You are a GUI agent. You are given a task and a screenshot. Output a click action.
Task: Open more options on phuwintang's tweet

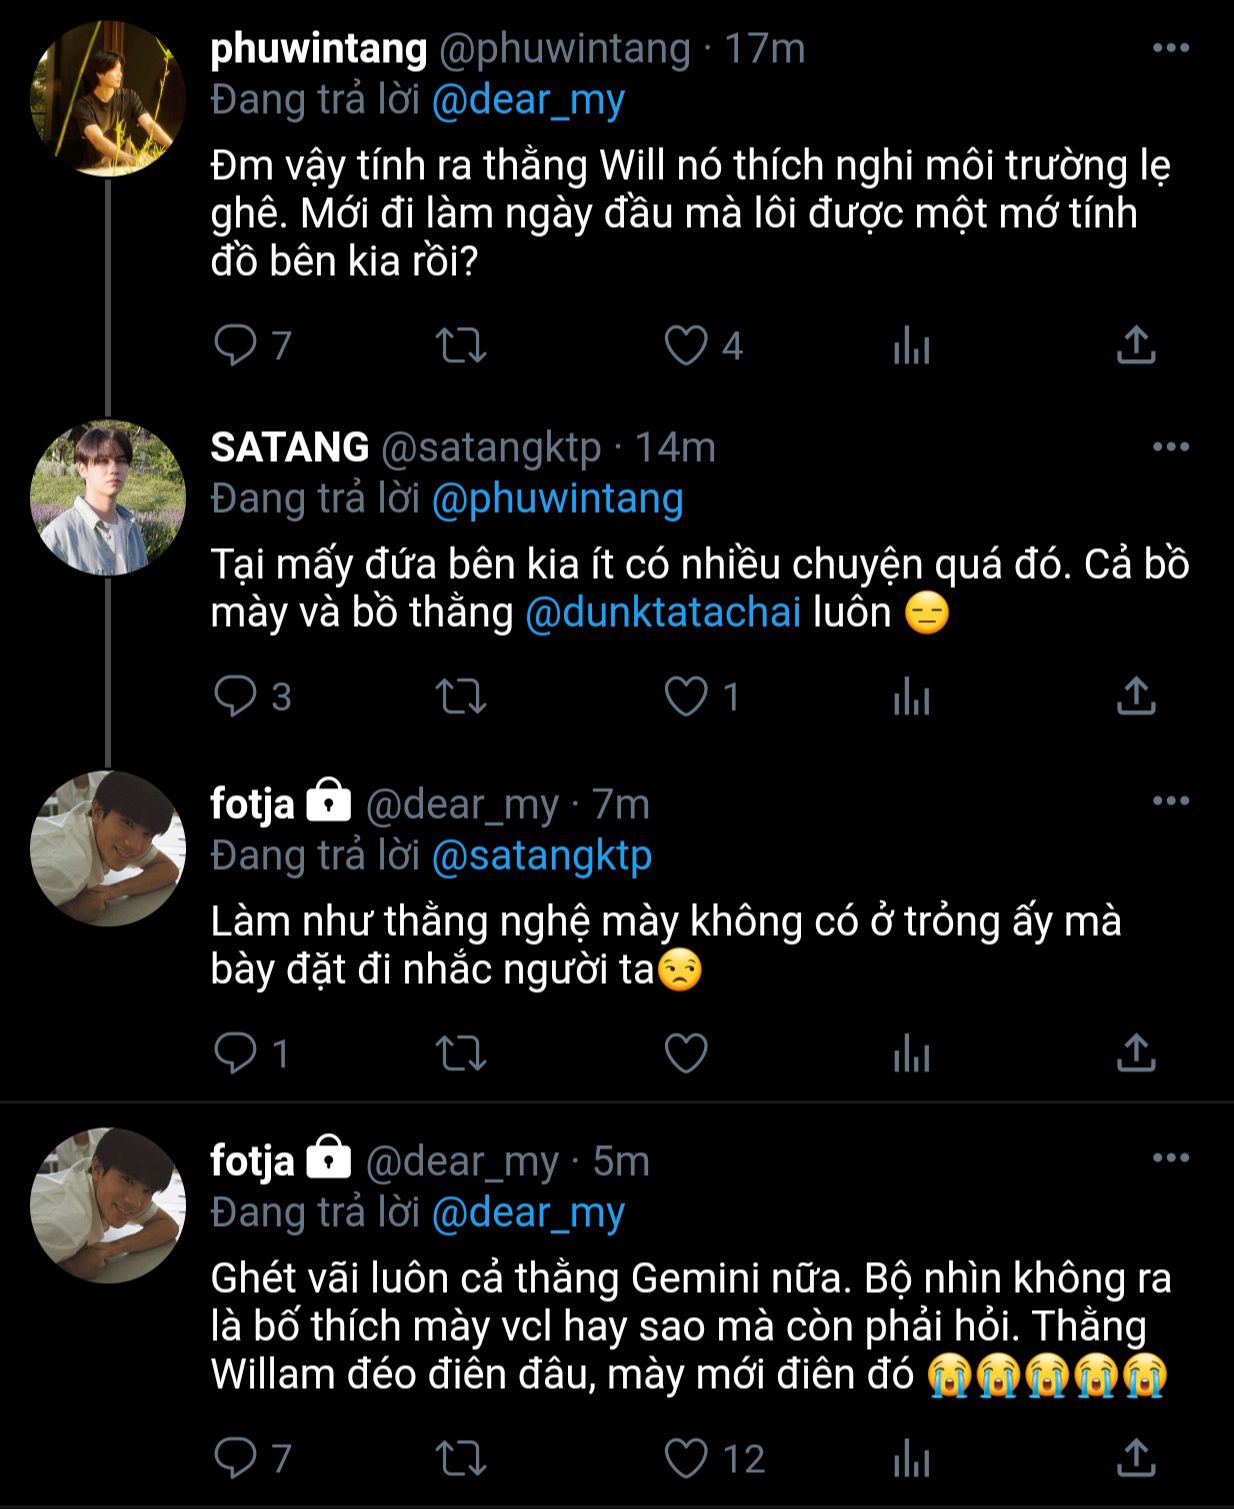[1170, 48]
